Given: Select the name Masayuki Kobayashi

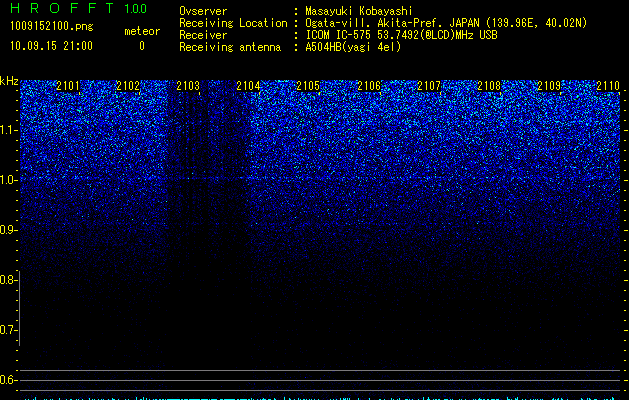Looking at the screenshot, I should tap(359, 11).
